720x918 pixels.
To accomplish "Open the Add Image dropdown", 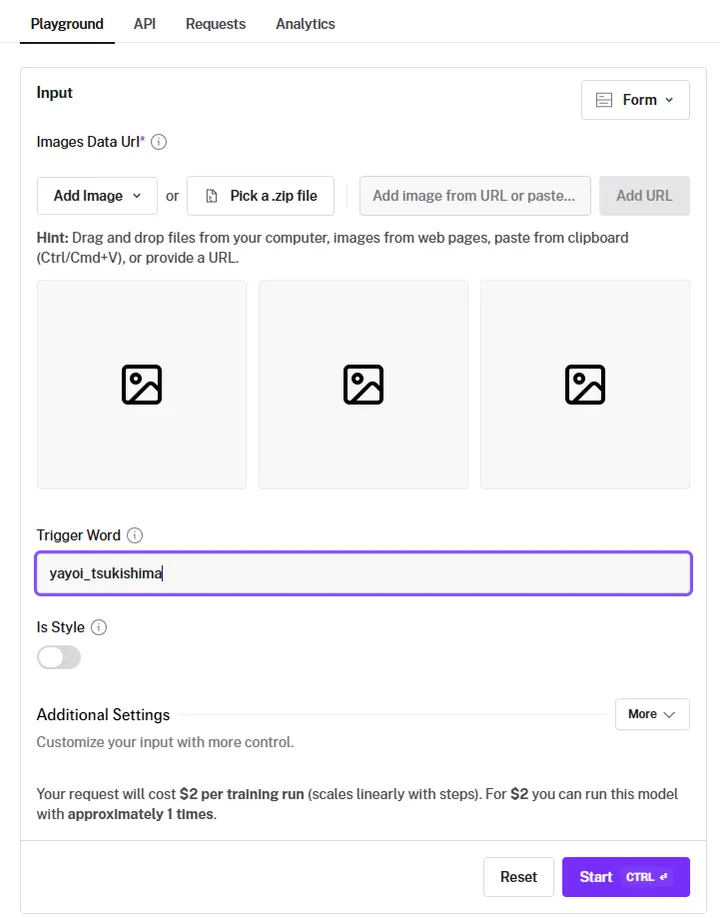I will pyautogui.click(x=97, y=196).
